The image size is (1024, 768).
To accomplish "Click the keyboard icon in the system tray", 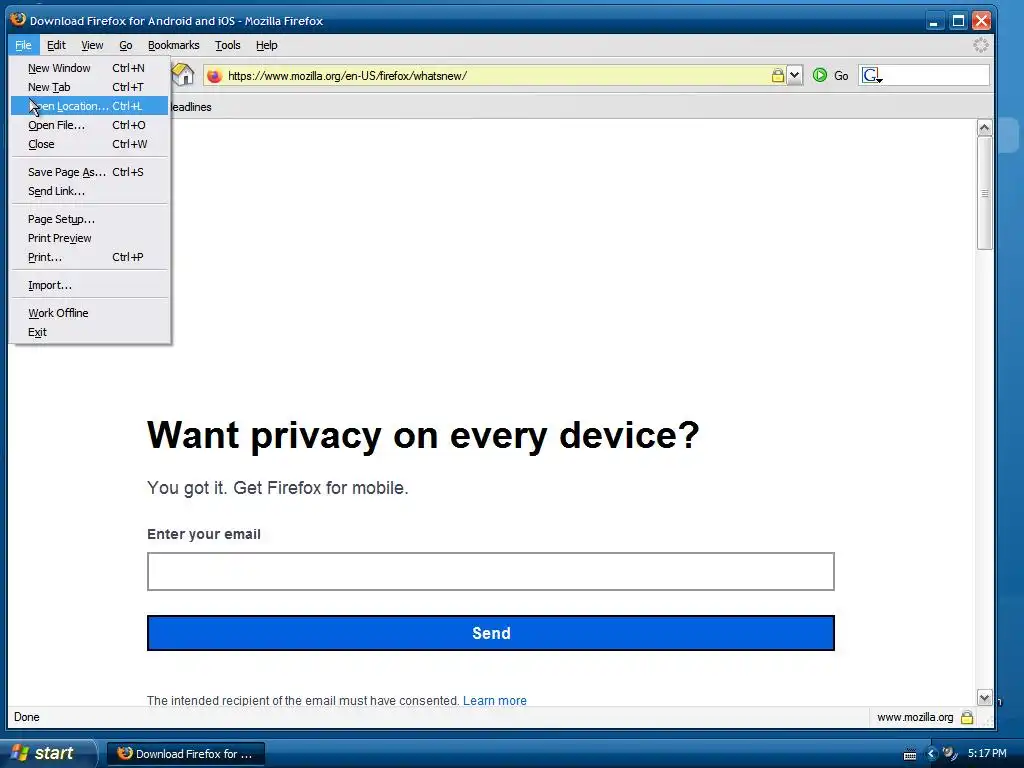I will [x=910, y=754].
